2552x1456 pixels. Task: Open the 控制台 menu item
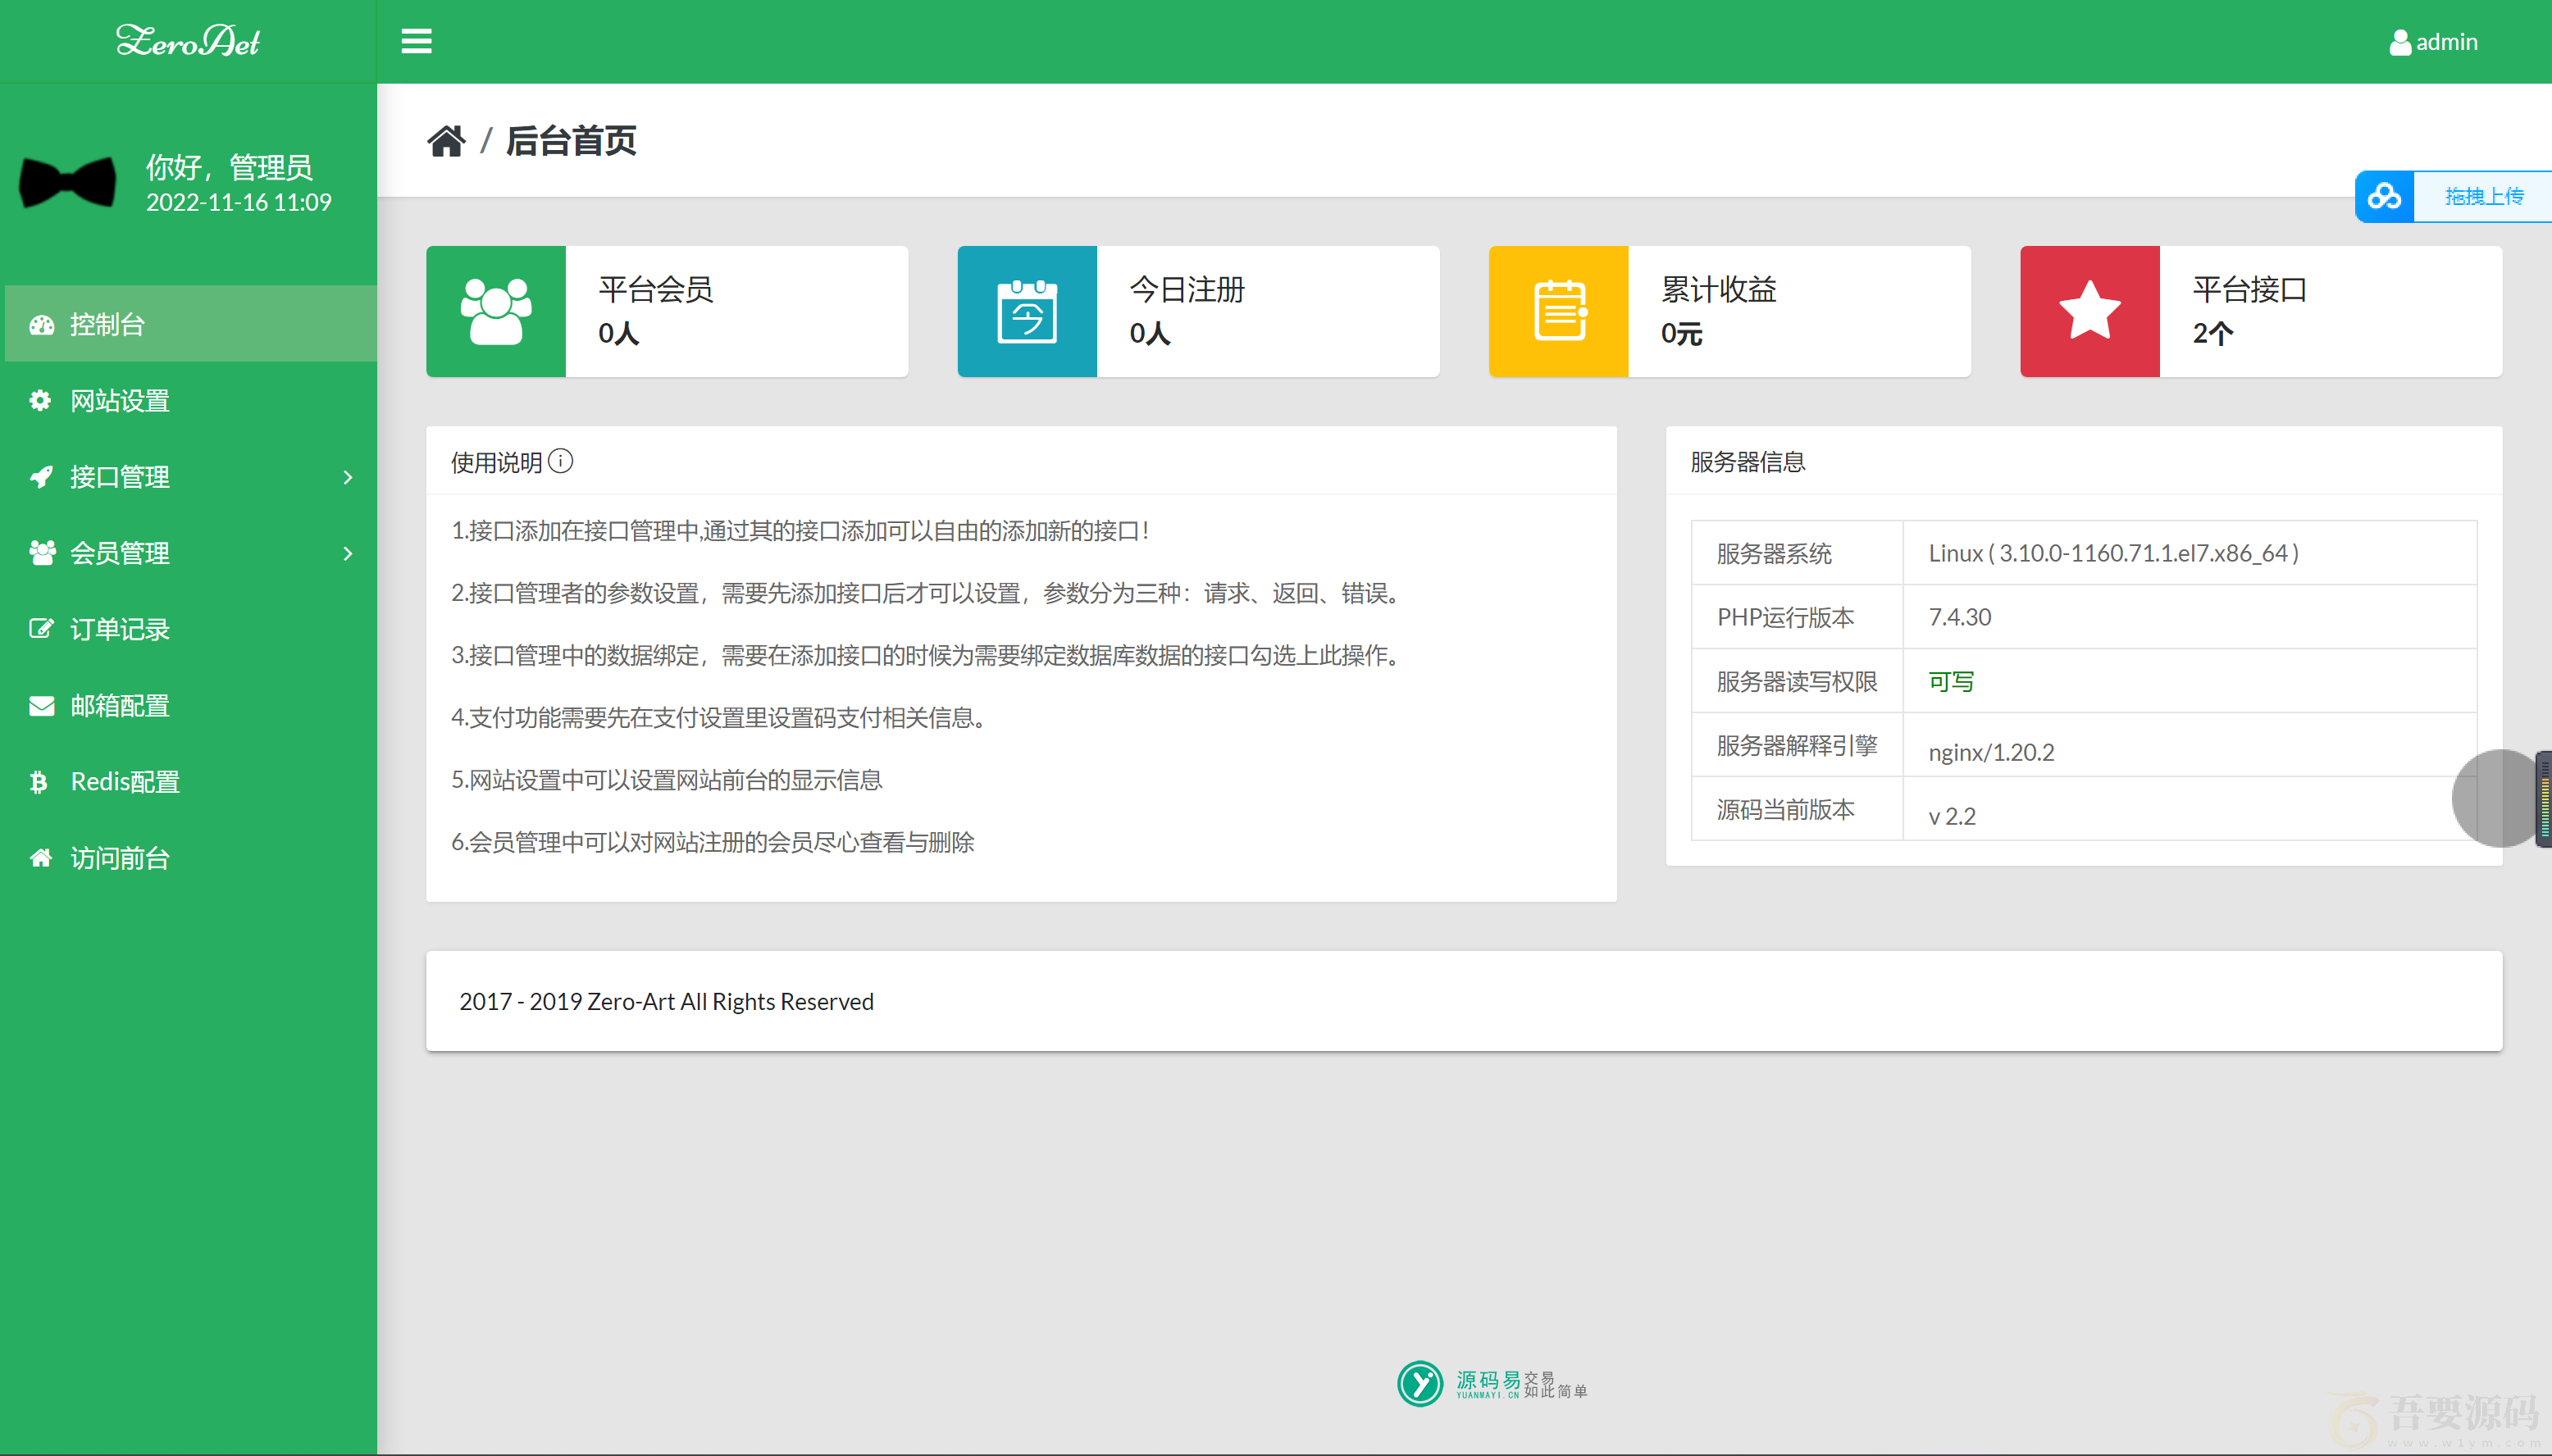[x=191, y=324]
